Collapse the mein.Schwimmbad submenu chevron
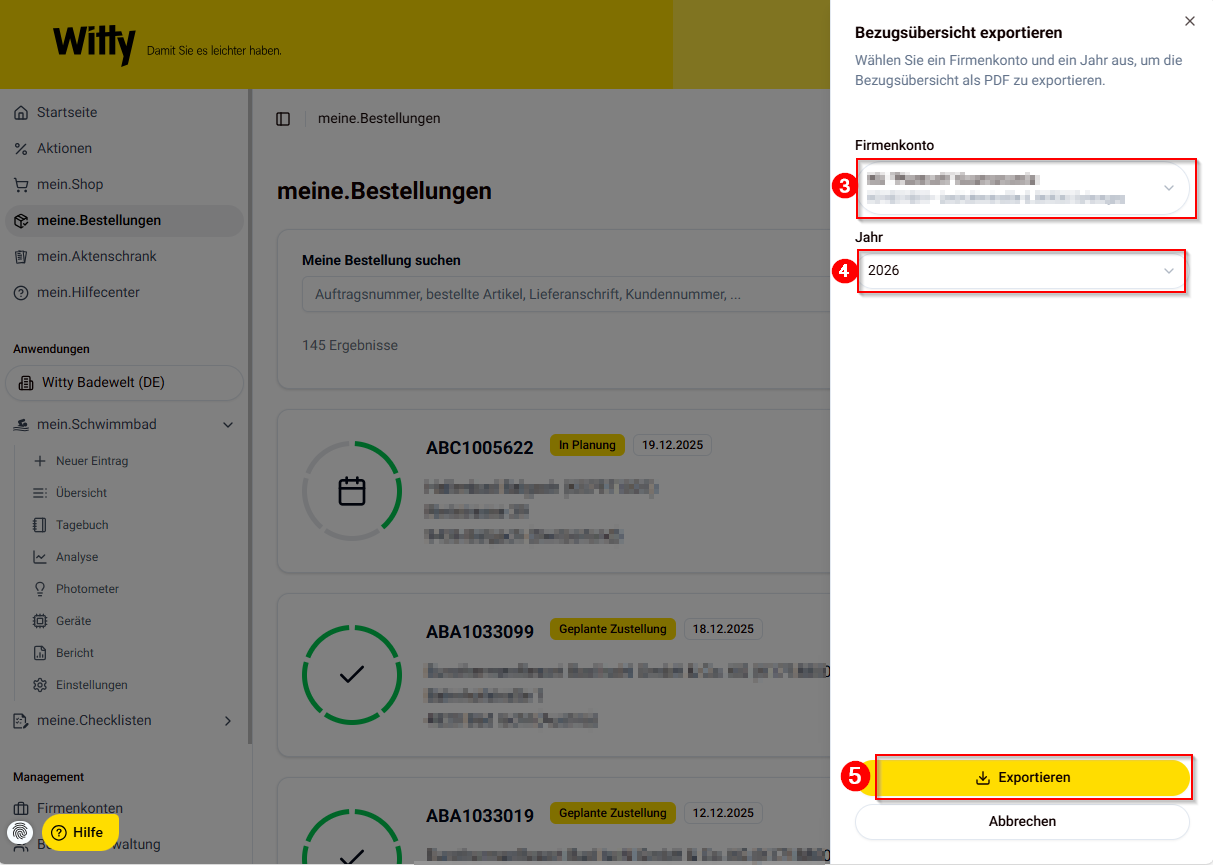The width and height of the screenshot is (1213, 865). pos(228,425)
